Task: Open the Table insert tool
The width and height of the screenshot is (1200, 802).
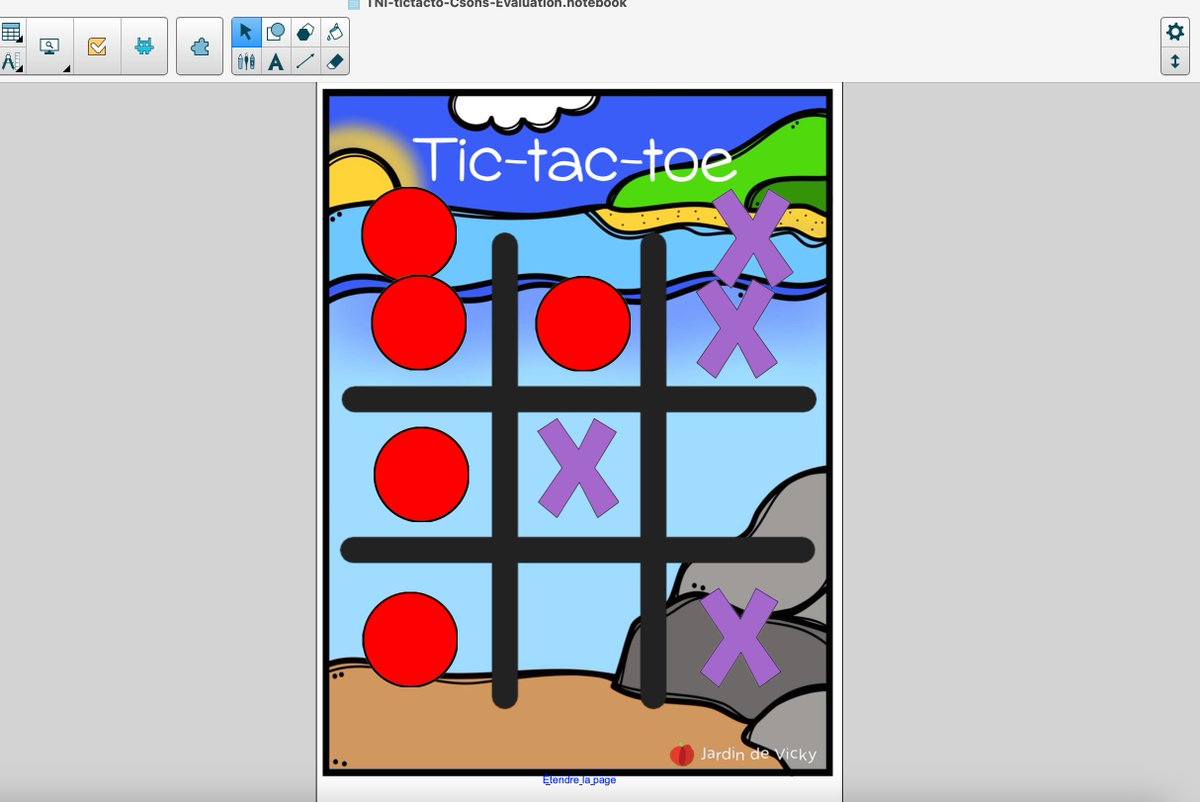Action: tap(12, 32)
